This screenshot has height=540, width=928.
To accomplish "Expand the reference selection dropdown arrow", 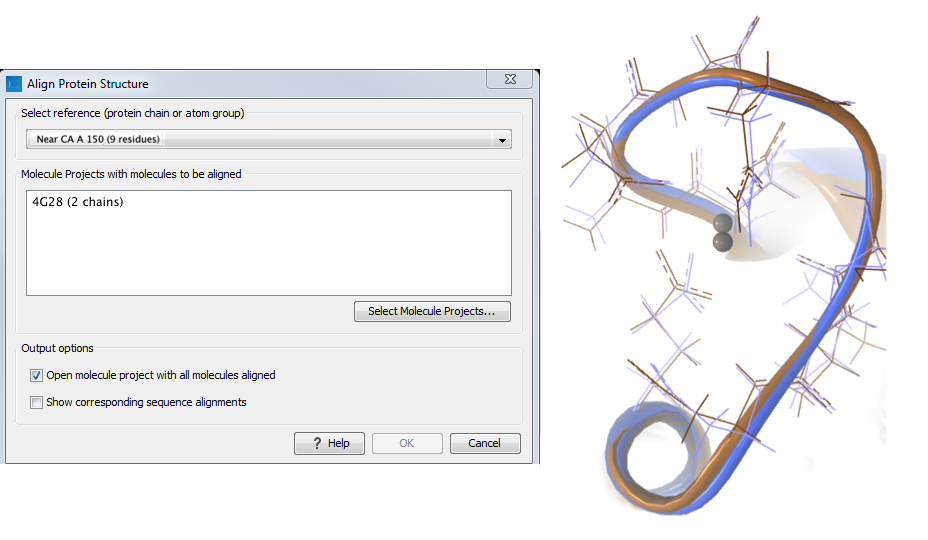I will (x=503, y=140).
